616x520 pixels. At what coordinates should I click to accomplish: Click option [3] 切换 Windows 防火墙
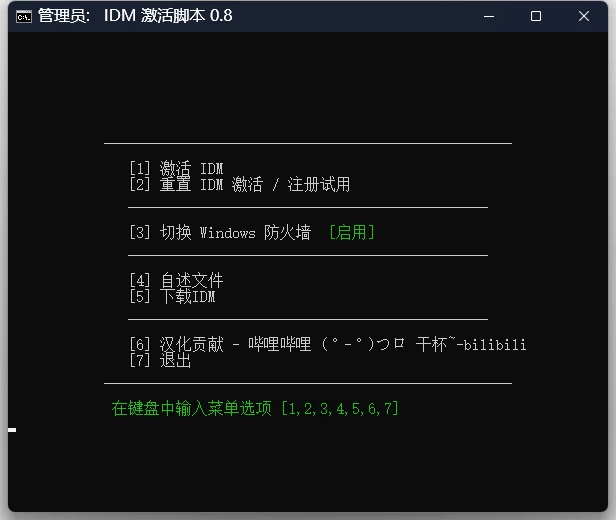click(220, 233)
